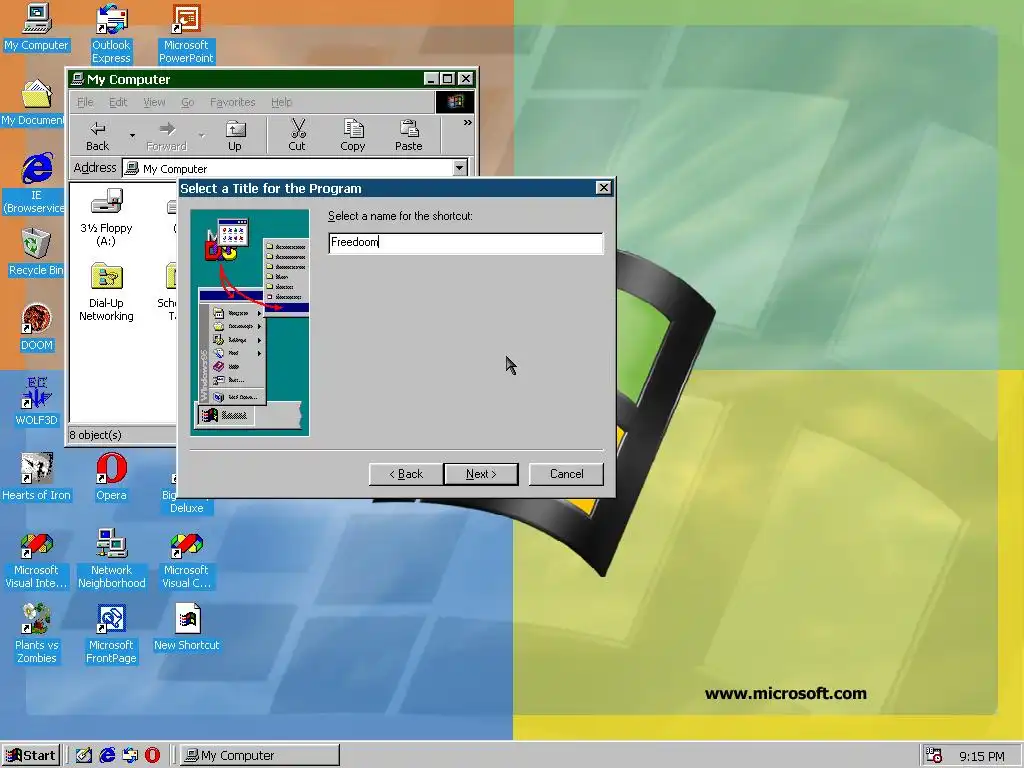Select My Documents desktop folder icon

[33, 102]
